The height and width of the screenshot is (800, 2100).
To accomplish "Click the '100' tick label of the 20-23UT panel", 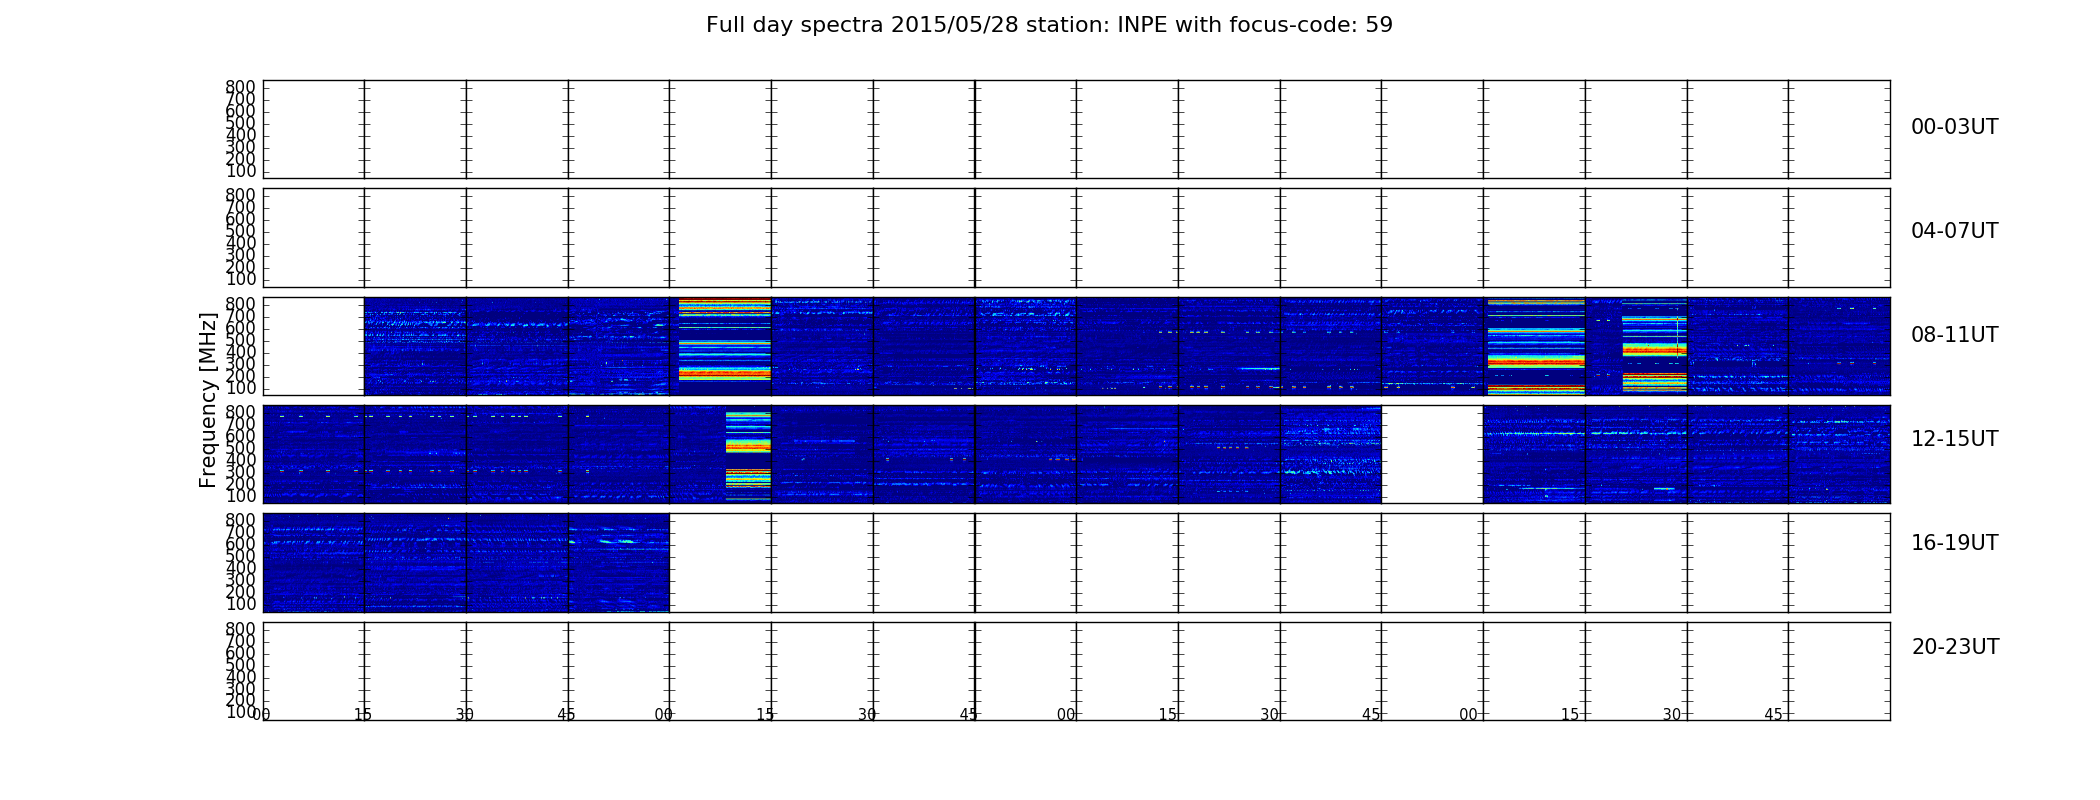I will [240, 712].
